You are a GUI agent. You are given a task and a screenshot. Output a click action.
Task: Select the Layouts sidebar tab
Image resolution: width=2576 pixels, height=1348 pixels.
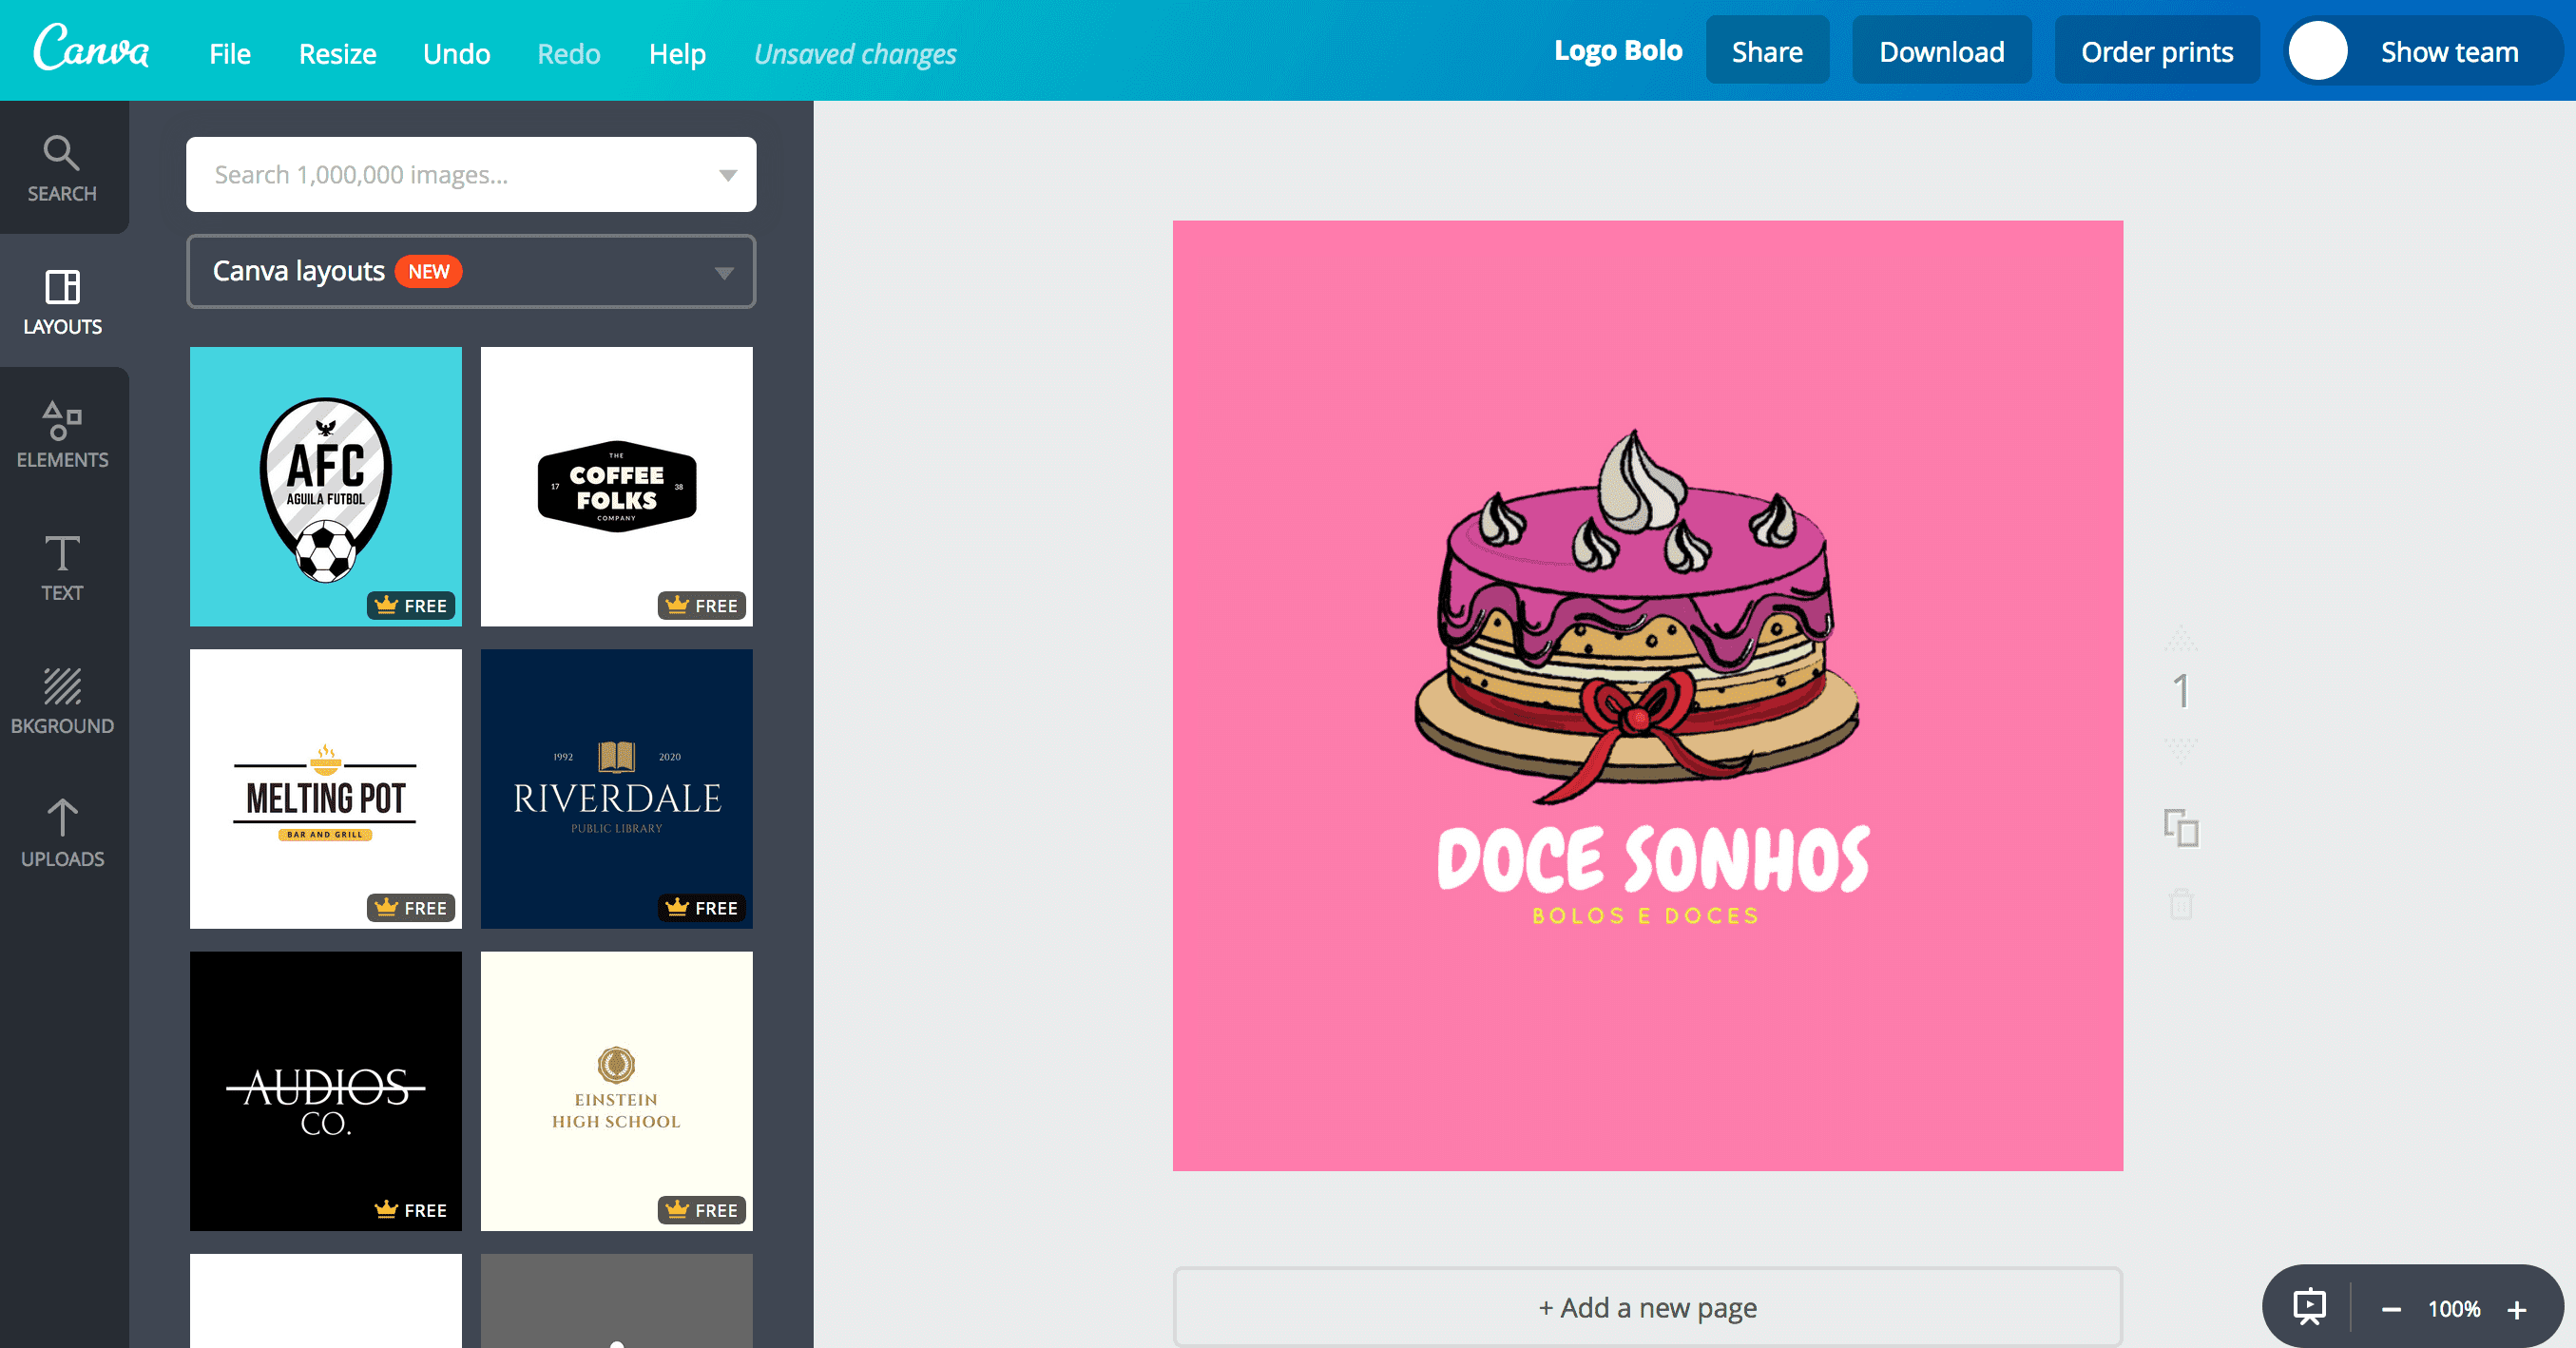pos(62,301)
